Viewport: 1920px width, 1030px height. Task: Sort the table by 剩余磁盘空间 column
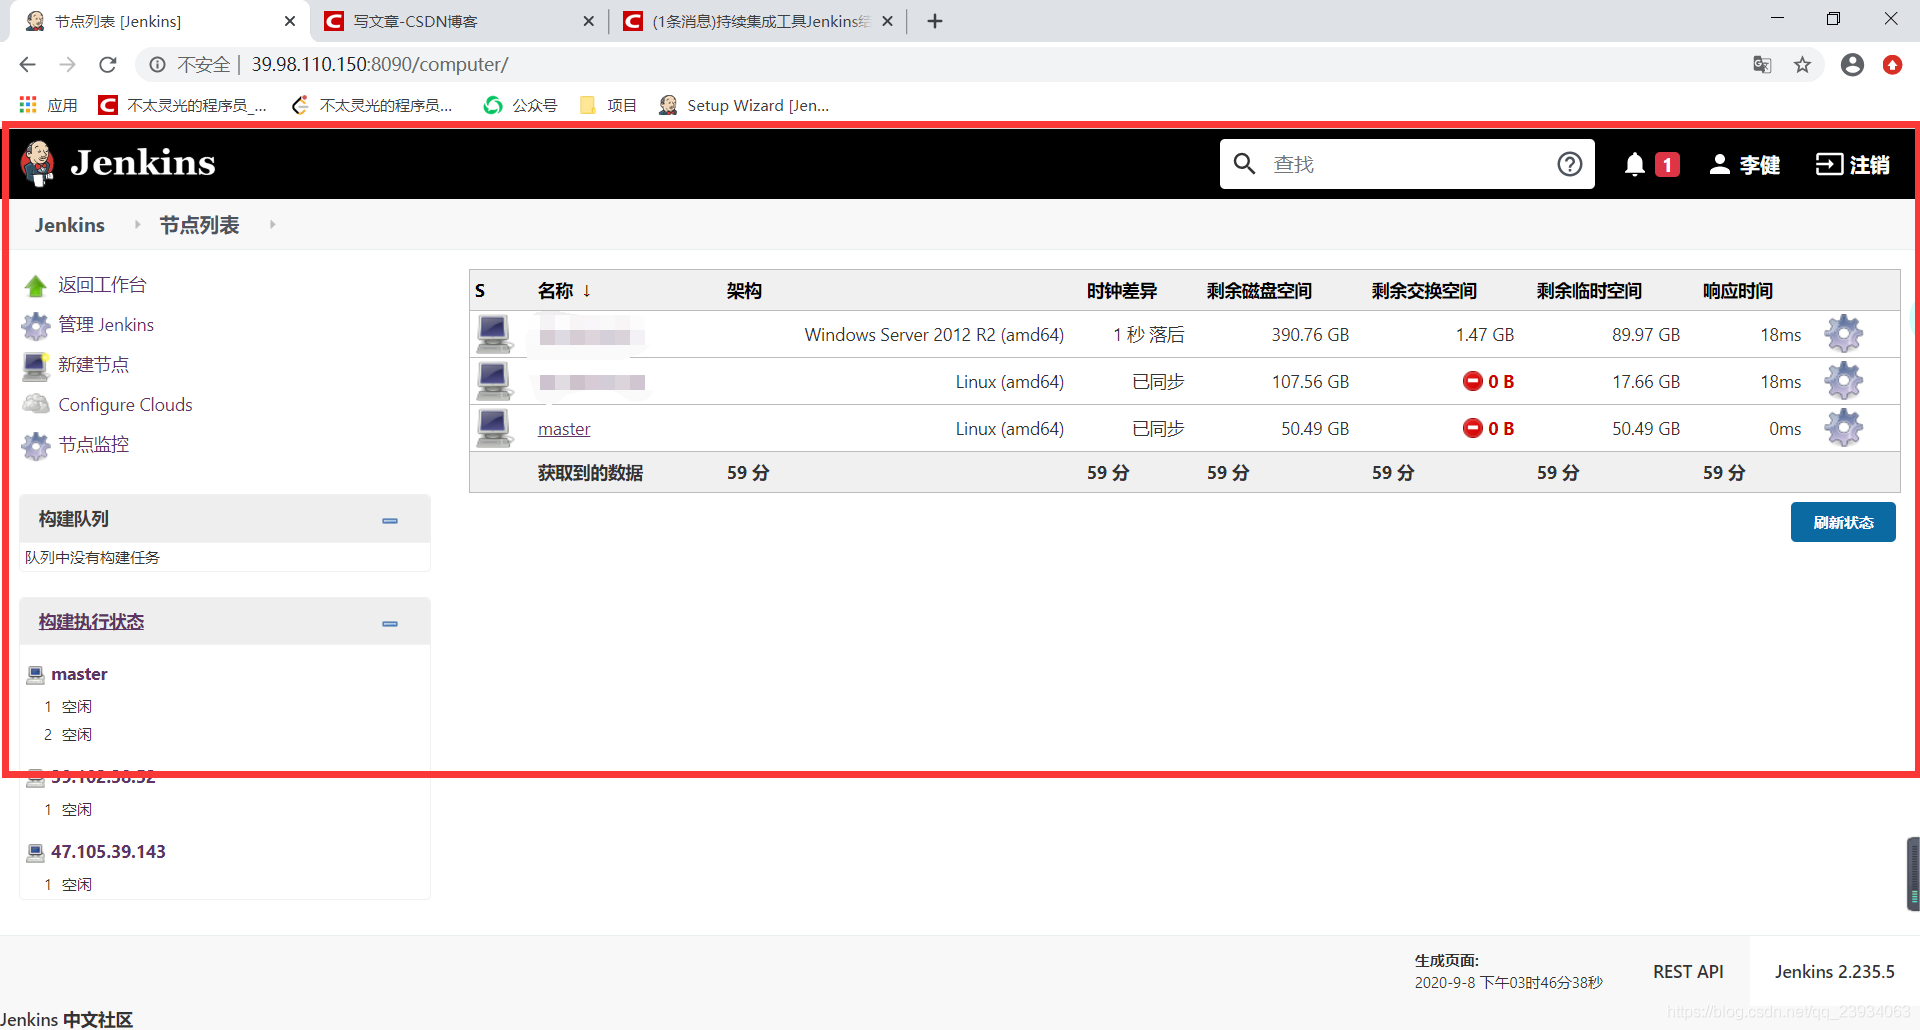pyautogui.click(x=1259, y=291)
